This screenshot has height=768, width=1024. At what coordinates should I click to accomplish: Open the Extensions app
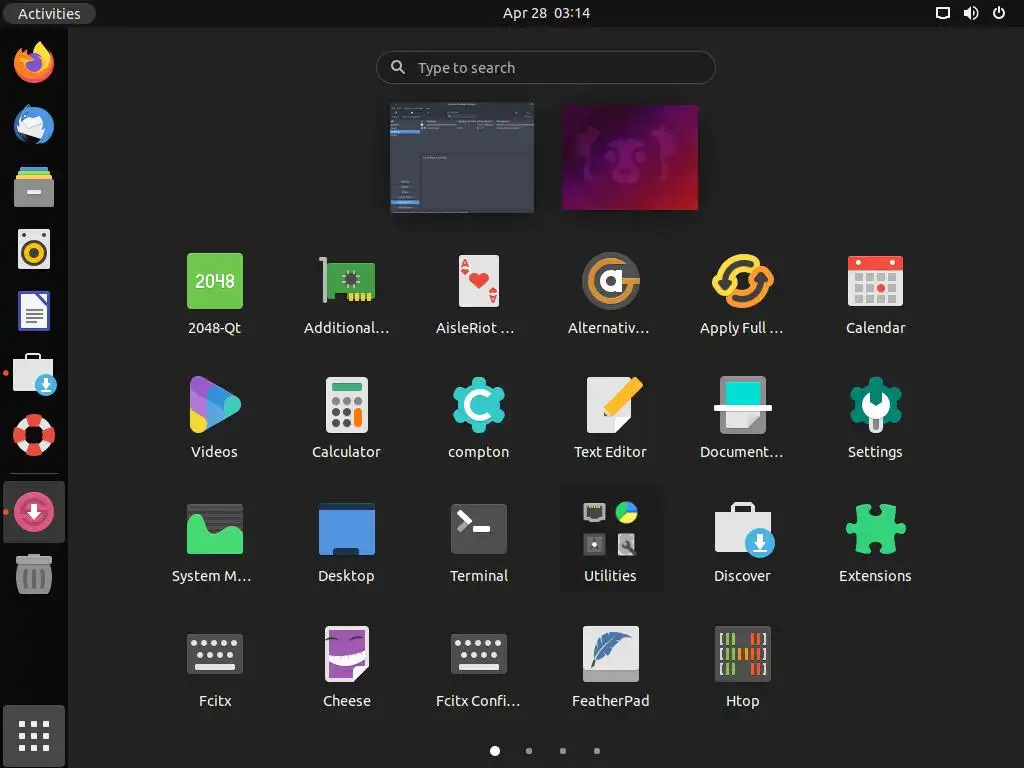(875, 542)
